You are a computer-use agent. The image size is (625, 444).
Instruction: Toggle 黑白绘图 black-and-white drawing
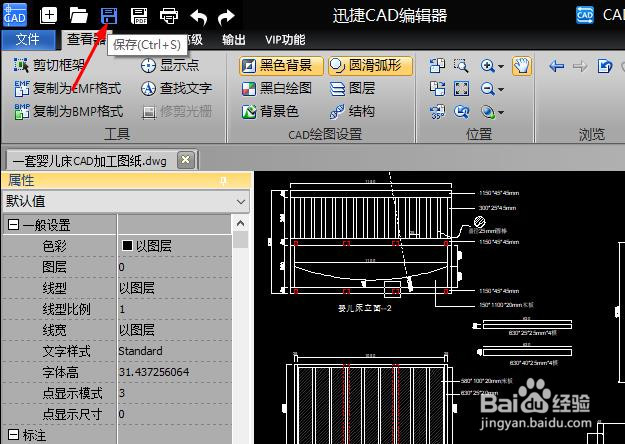click(x=277, y=88)
